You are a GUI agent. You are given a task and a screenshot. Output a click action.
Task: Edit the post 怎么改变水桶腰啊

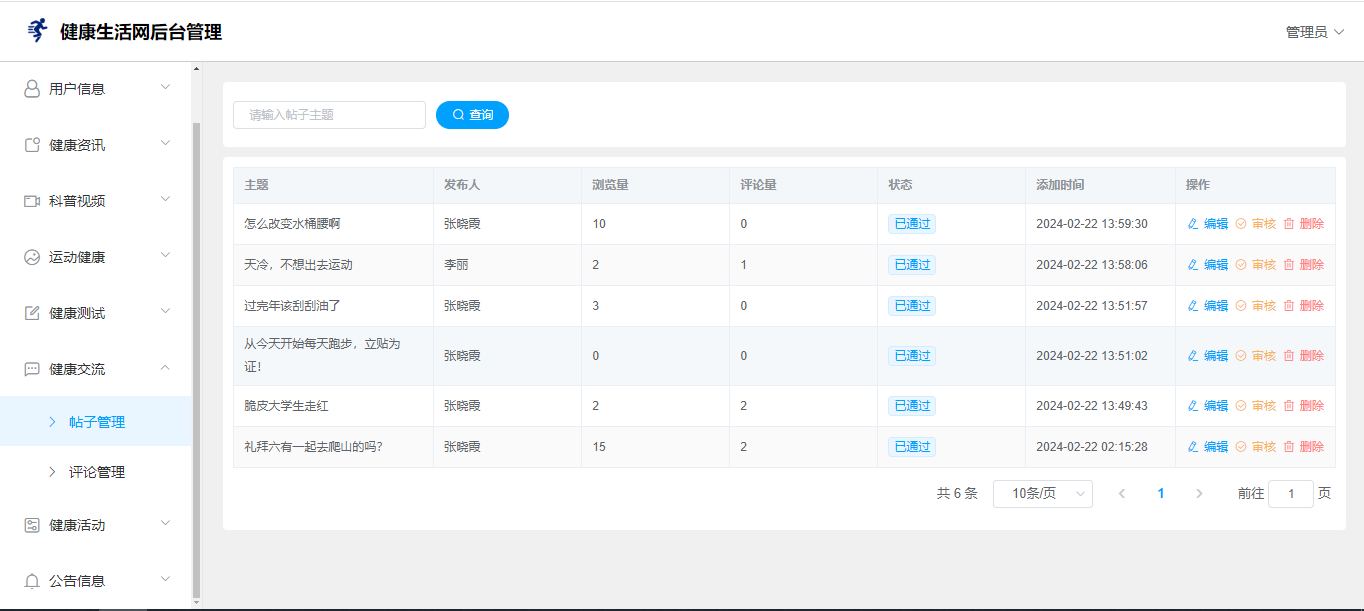(1208, 224)
